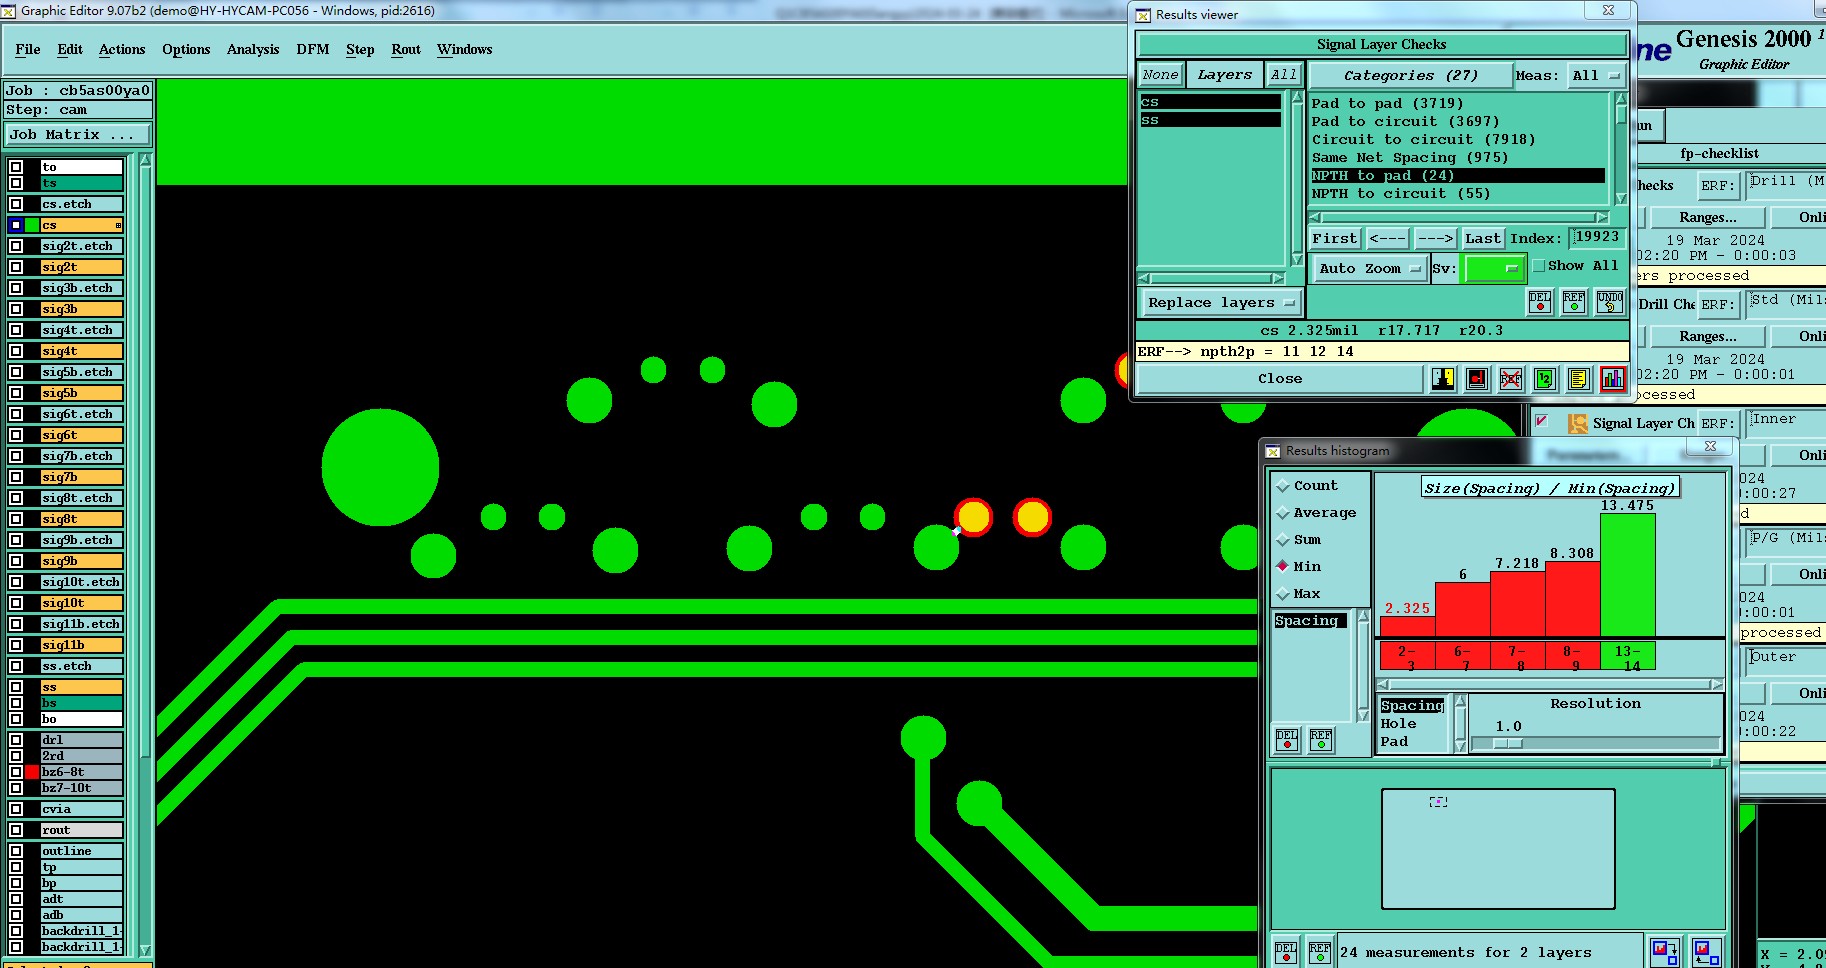The image size is (1826, 968).
Task: Open the Actions menu
Action: pos(122,50)
